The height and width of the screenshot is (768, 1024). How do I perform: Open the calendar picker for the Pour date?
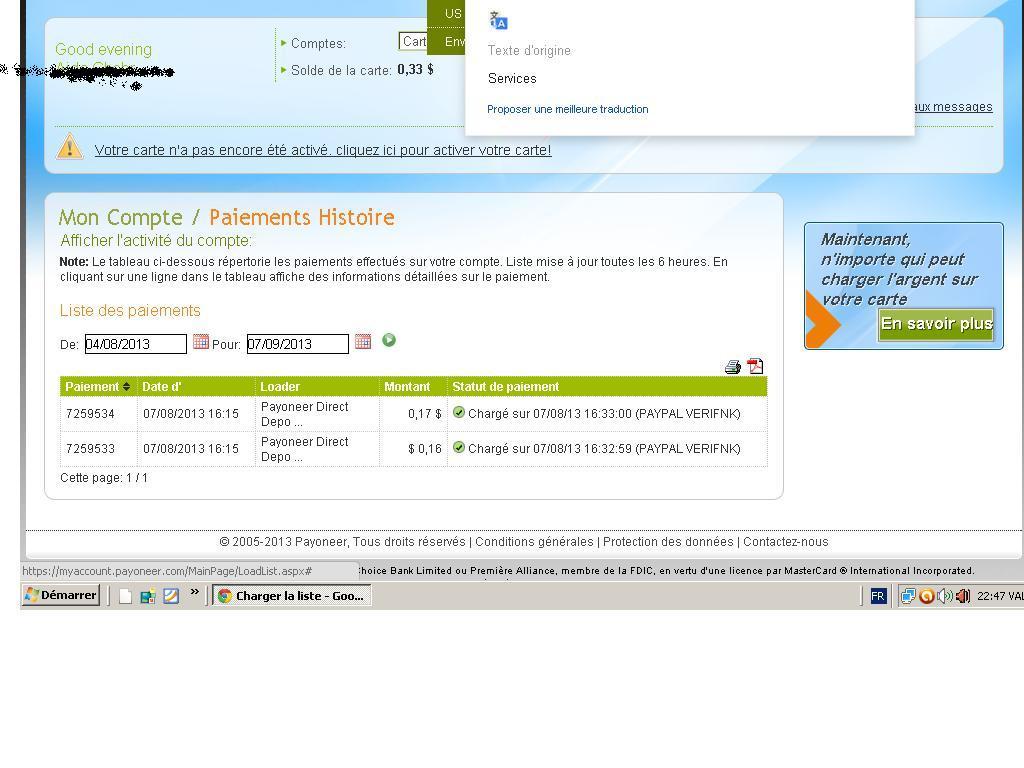point(362,342)
